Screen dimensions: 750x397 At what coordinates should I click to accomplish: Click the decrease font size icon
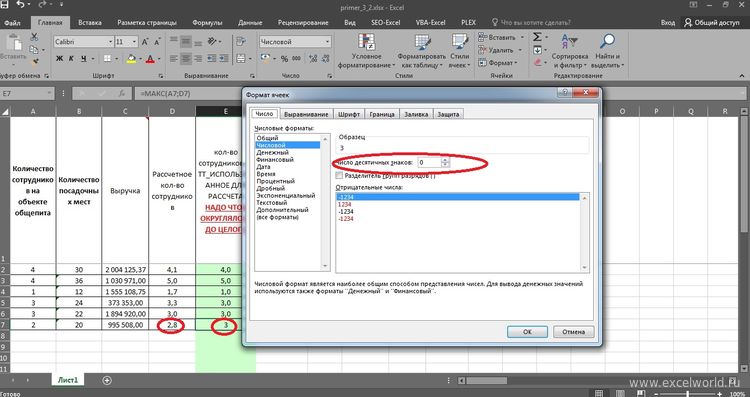pyautogui.click(x=157, y=42)
